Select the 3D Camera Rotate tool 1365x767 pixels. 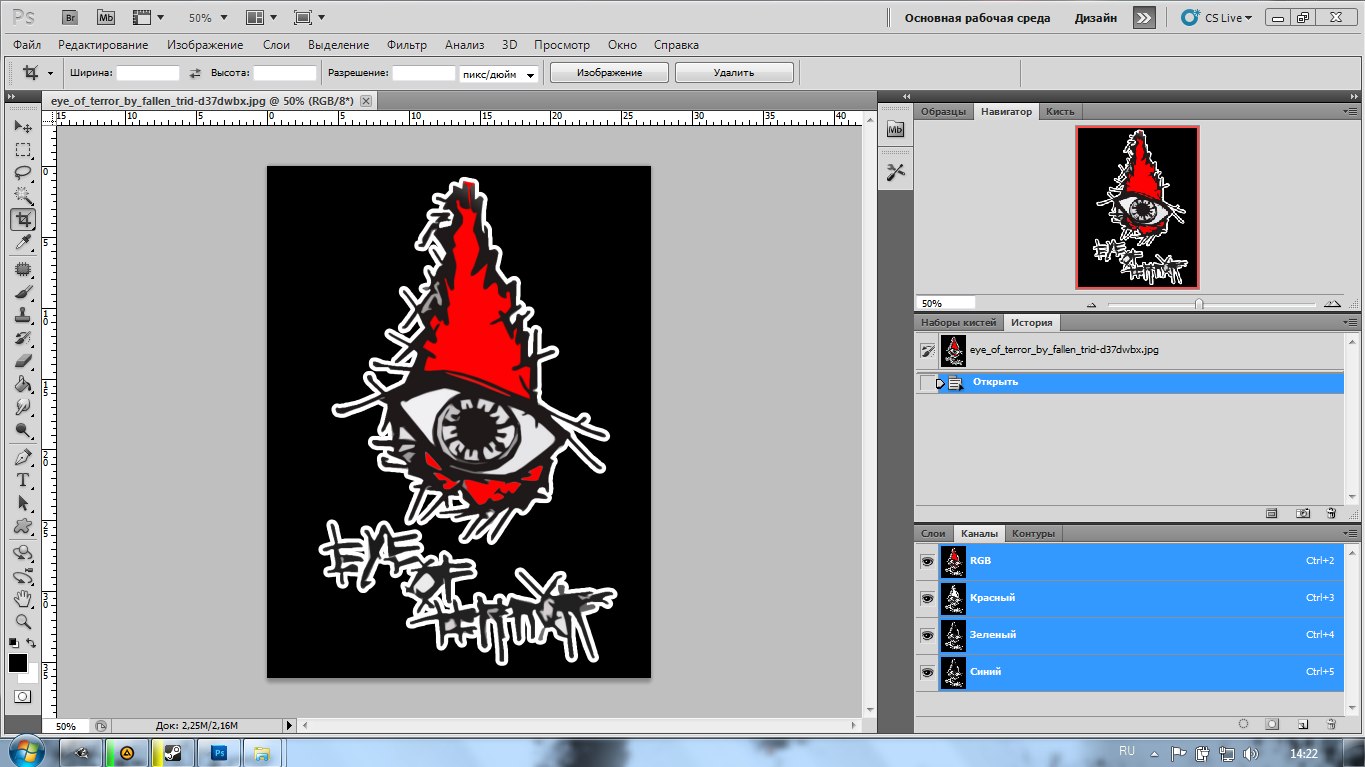tap(23, 576)
